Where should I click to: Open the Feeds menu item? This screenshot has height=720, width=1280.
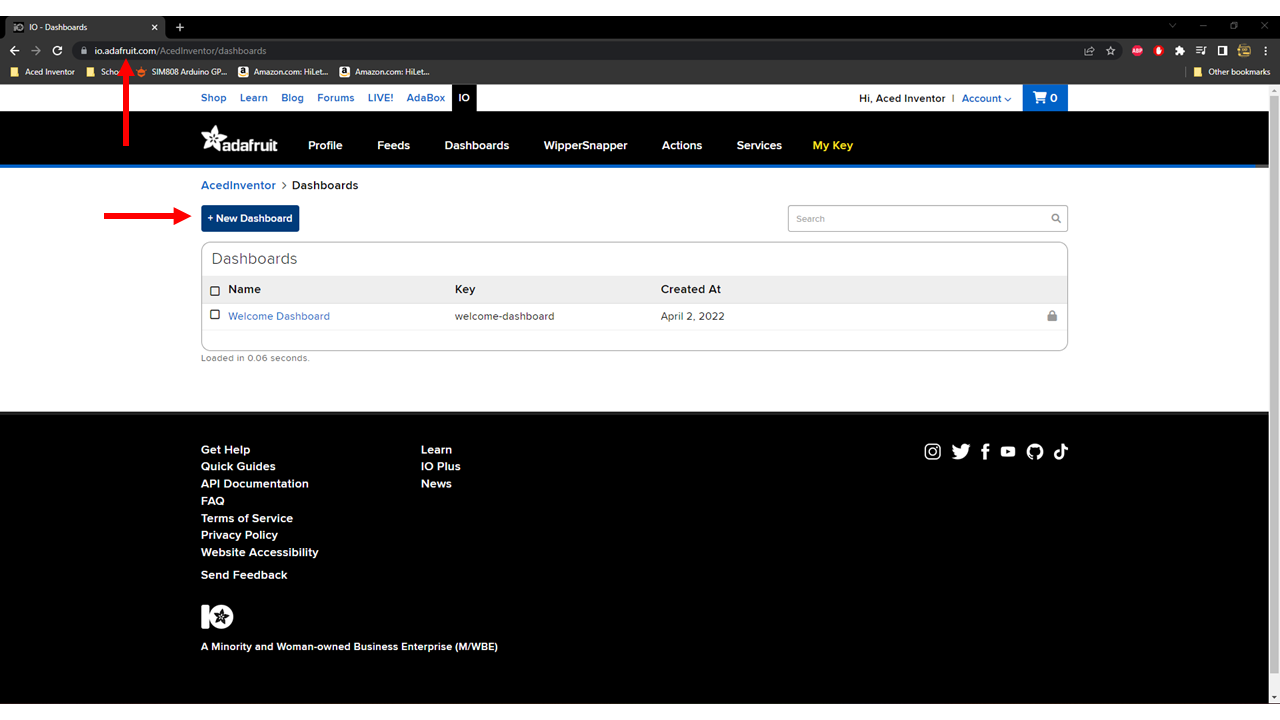coord(393,145)
